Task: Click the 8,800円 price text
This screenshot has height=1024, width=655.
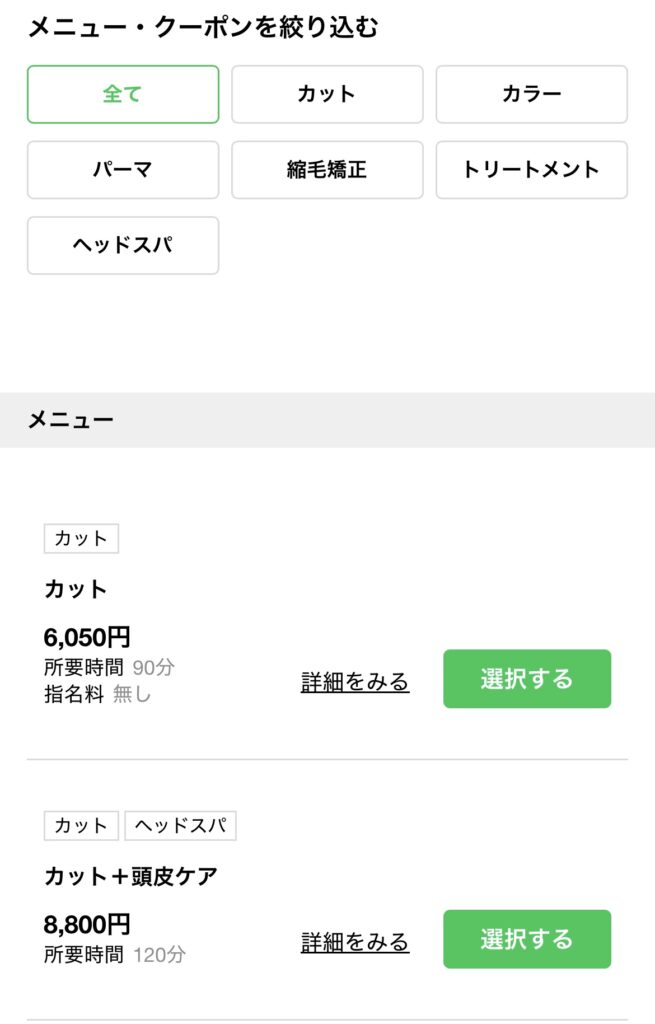Action: pyautogui.click(x=87, y=925)
